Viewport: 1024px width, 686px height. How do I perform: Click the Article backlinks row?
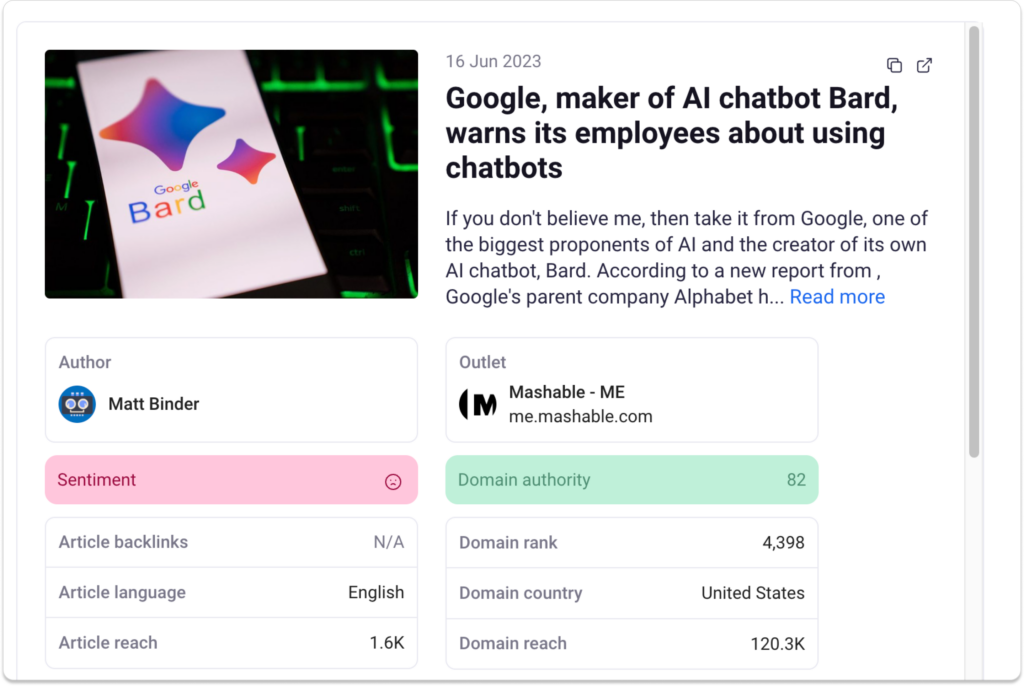(231, 542)
